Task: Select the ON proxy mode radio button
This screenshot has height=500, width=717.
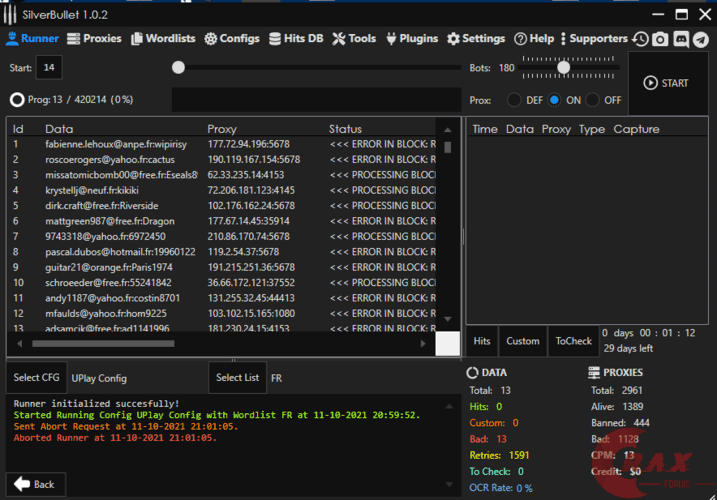Action: pyautogui.click(x=553, y=100)
